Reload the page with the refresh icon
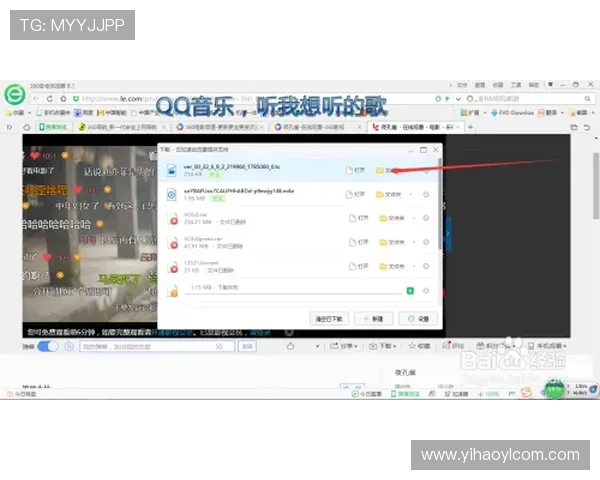 click(x=50, y=99)
